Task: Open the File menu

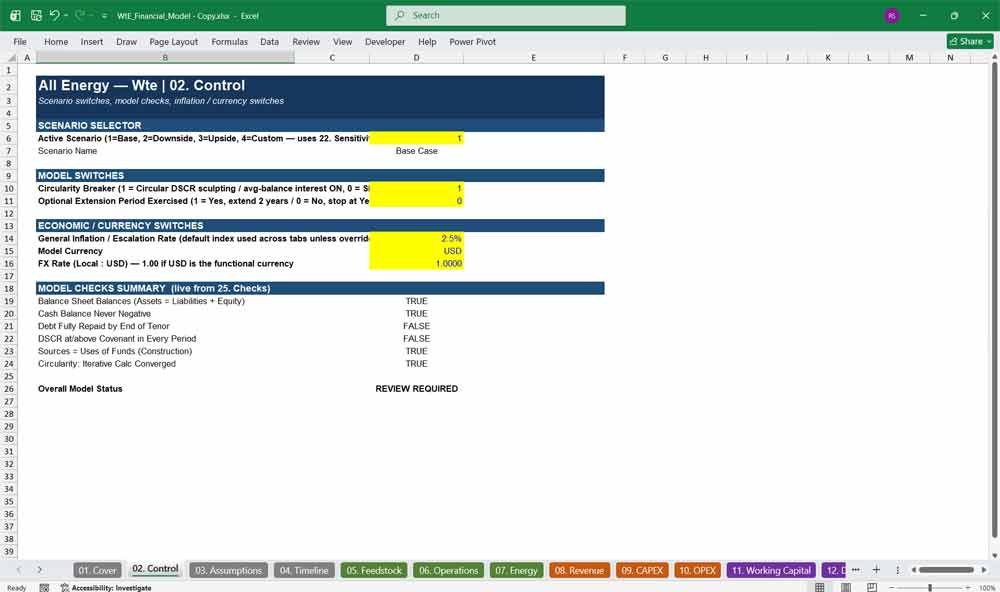Action: point(20,41)
